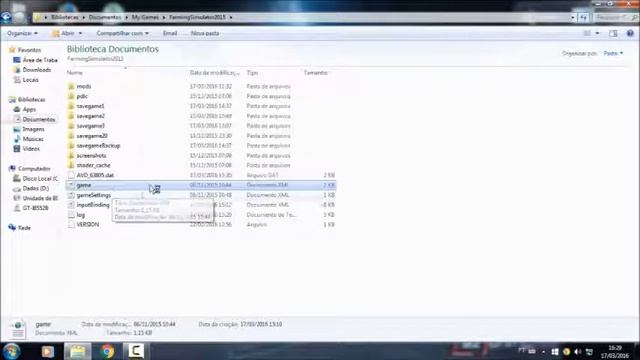
Task: Open Músicas library in sidebar
Action: (33, 139)
